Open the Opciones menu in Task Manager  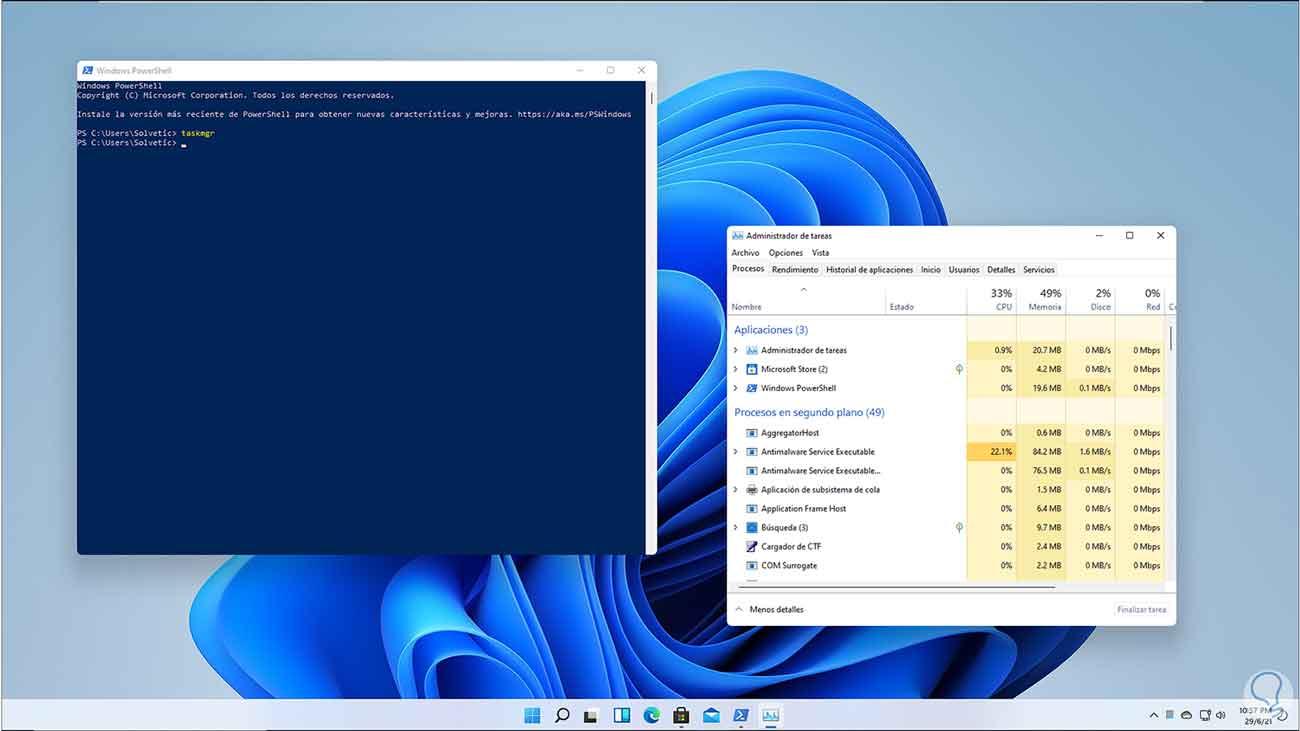[785, 252]
